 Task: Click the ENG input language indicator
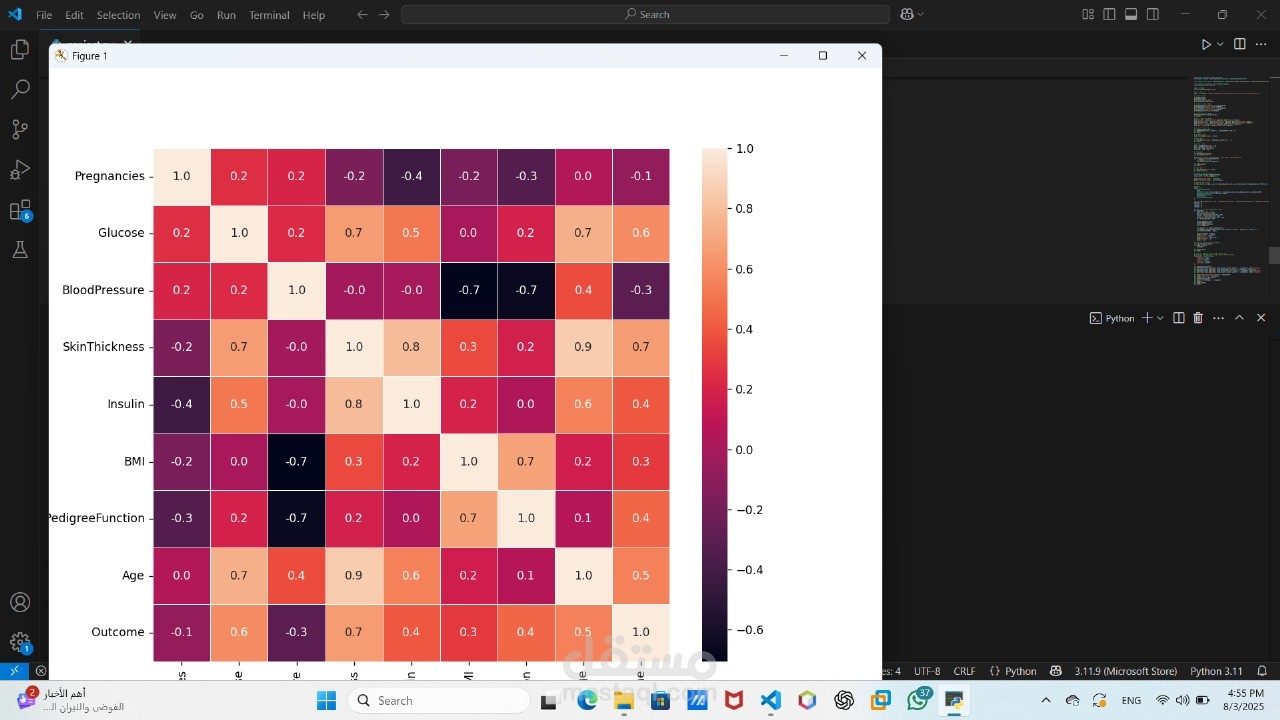[1132, 700]
